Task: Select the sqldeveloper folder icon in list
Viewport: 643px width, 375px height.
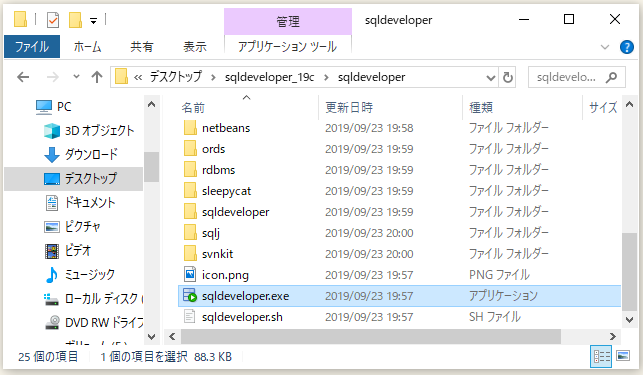Action: [x=190, y=212]
